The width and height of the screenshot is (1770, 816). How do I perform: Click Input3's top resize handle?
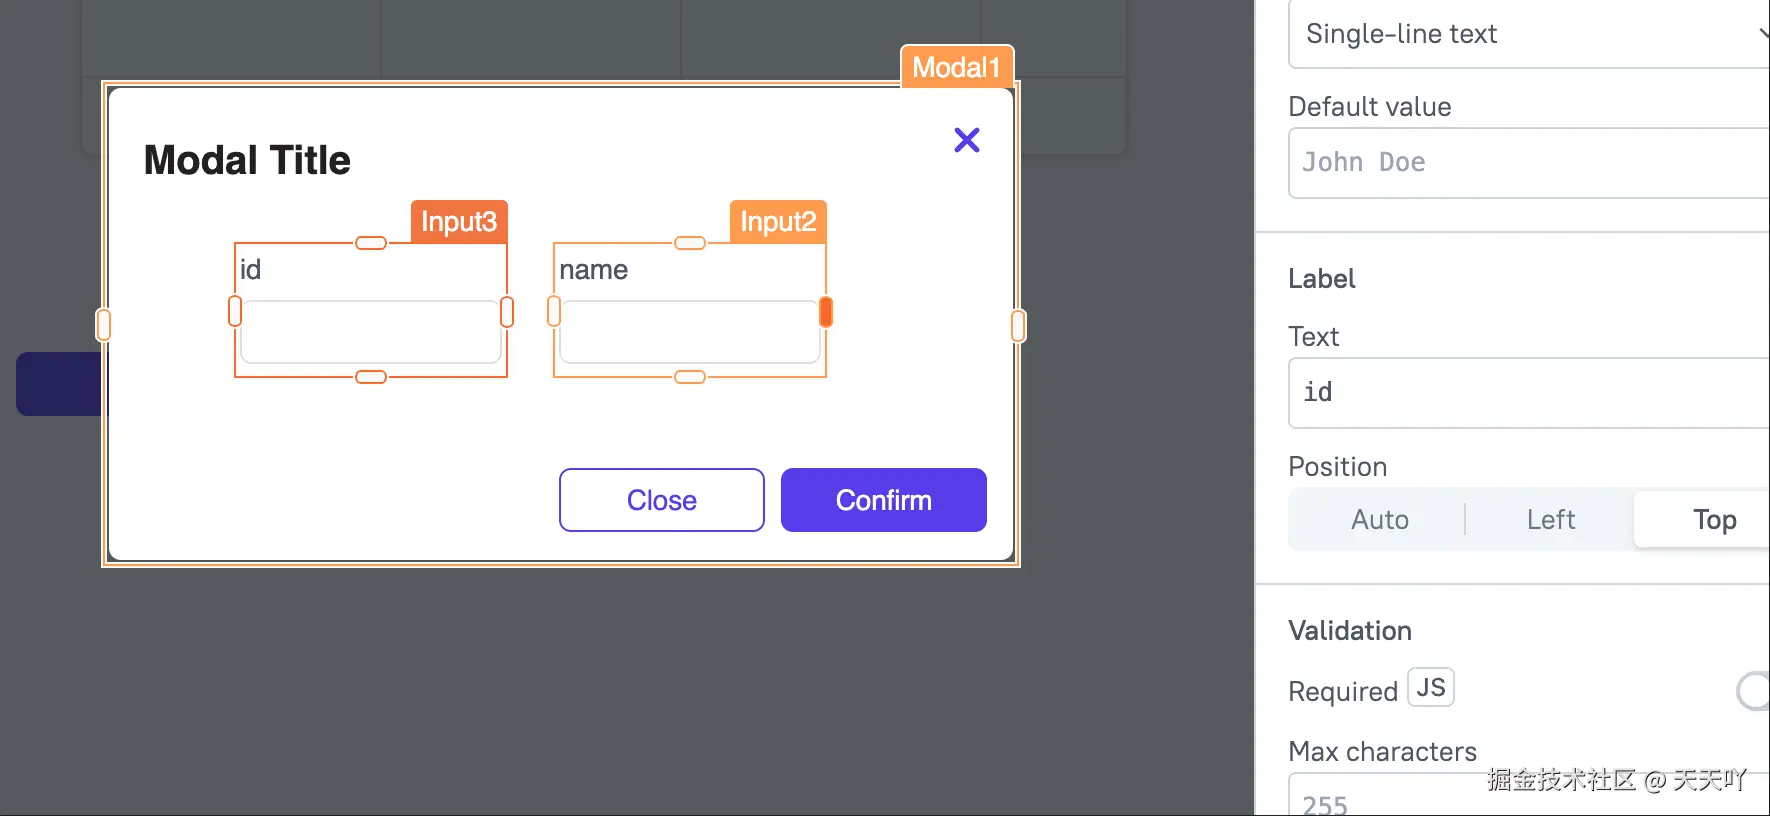pos(371,243)
